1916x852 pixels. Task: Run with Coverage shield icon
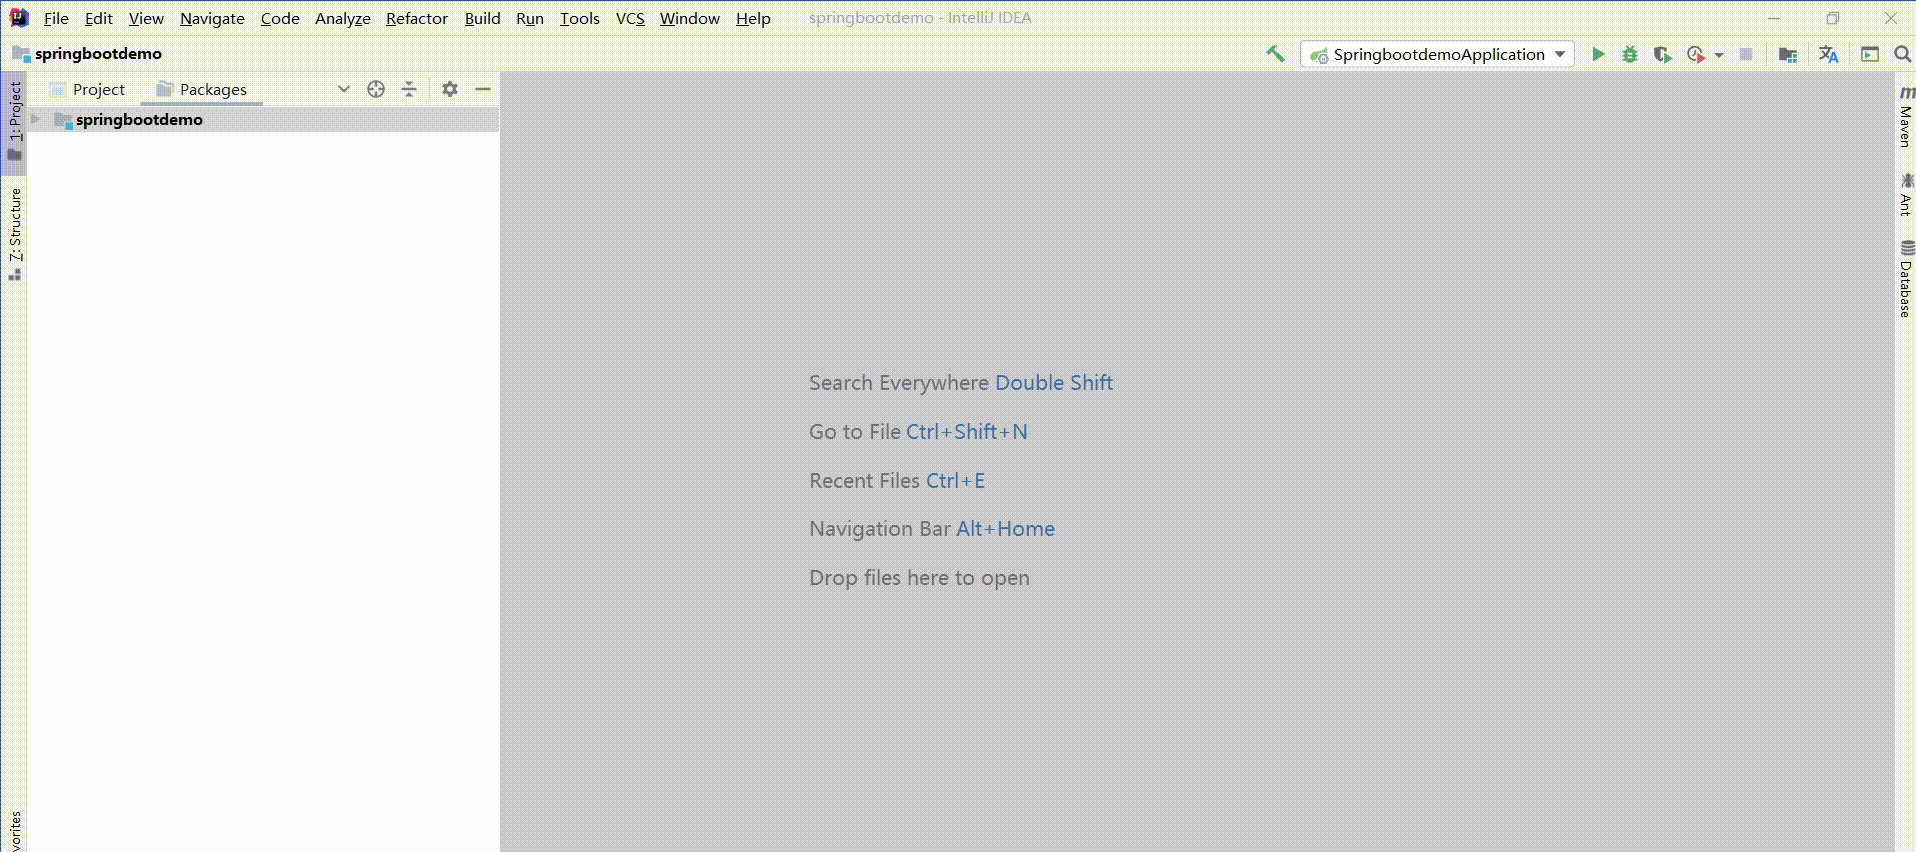(x=1662, y=54)
